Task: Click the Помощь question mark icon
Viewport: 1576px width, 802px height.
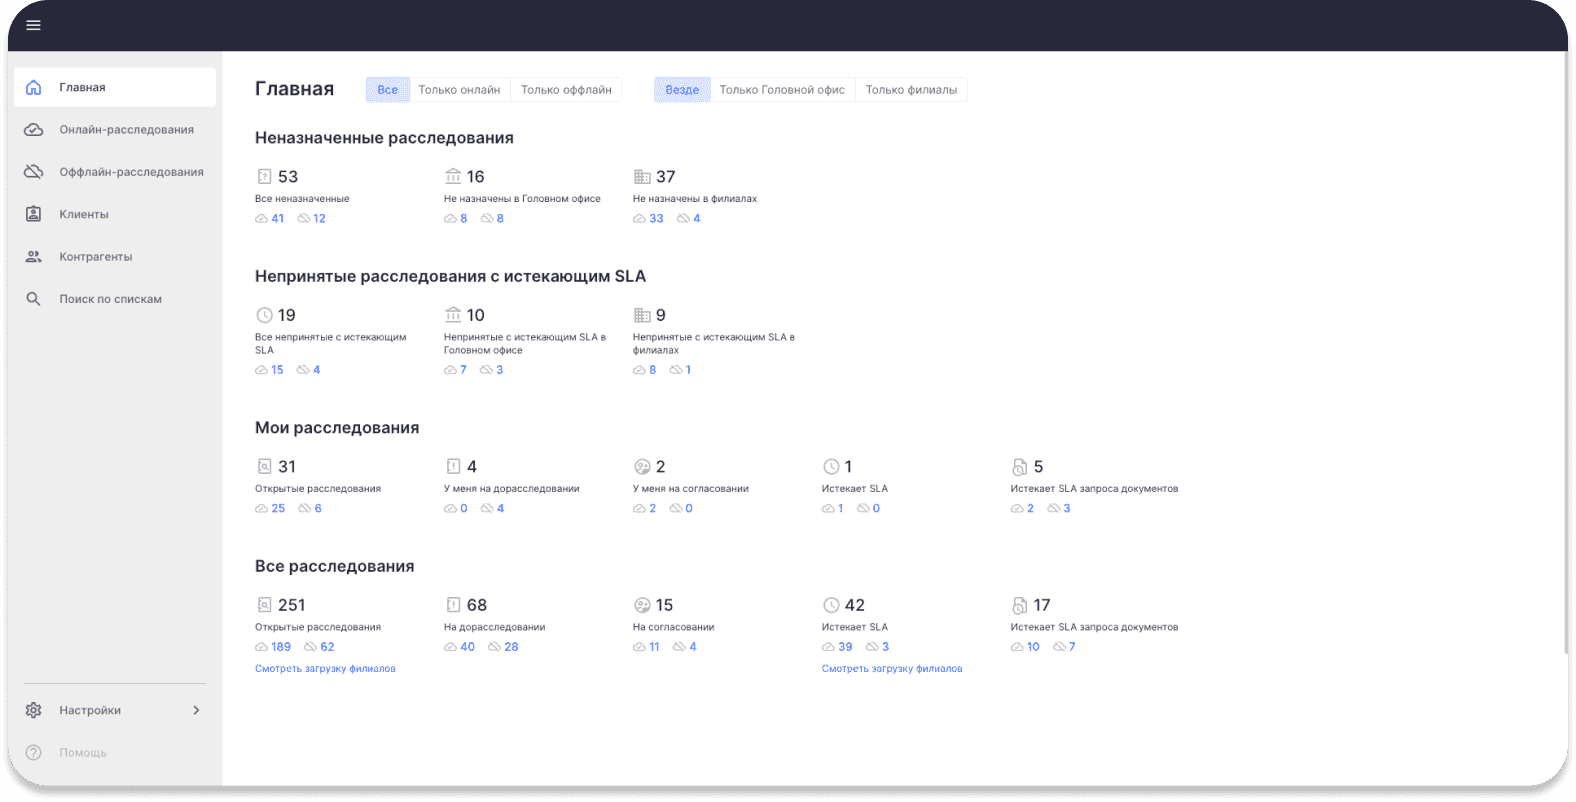Action: tap(34, 752)
